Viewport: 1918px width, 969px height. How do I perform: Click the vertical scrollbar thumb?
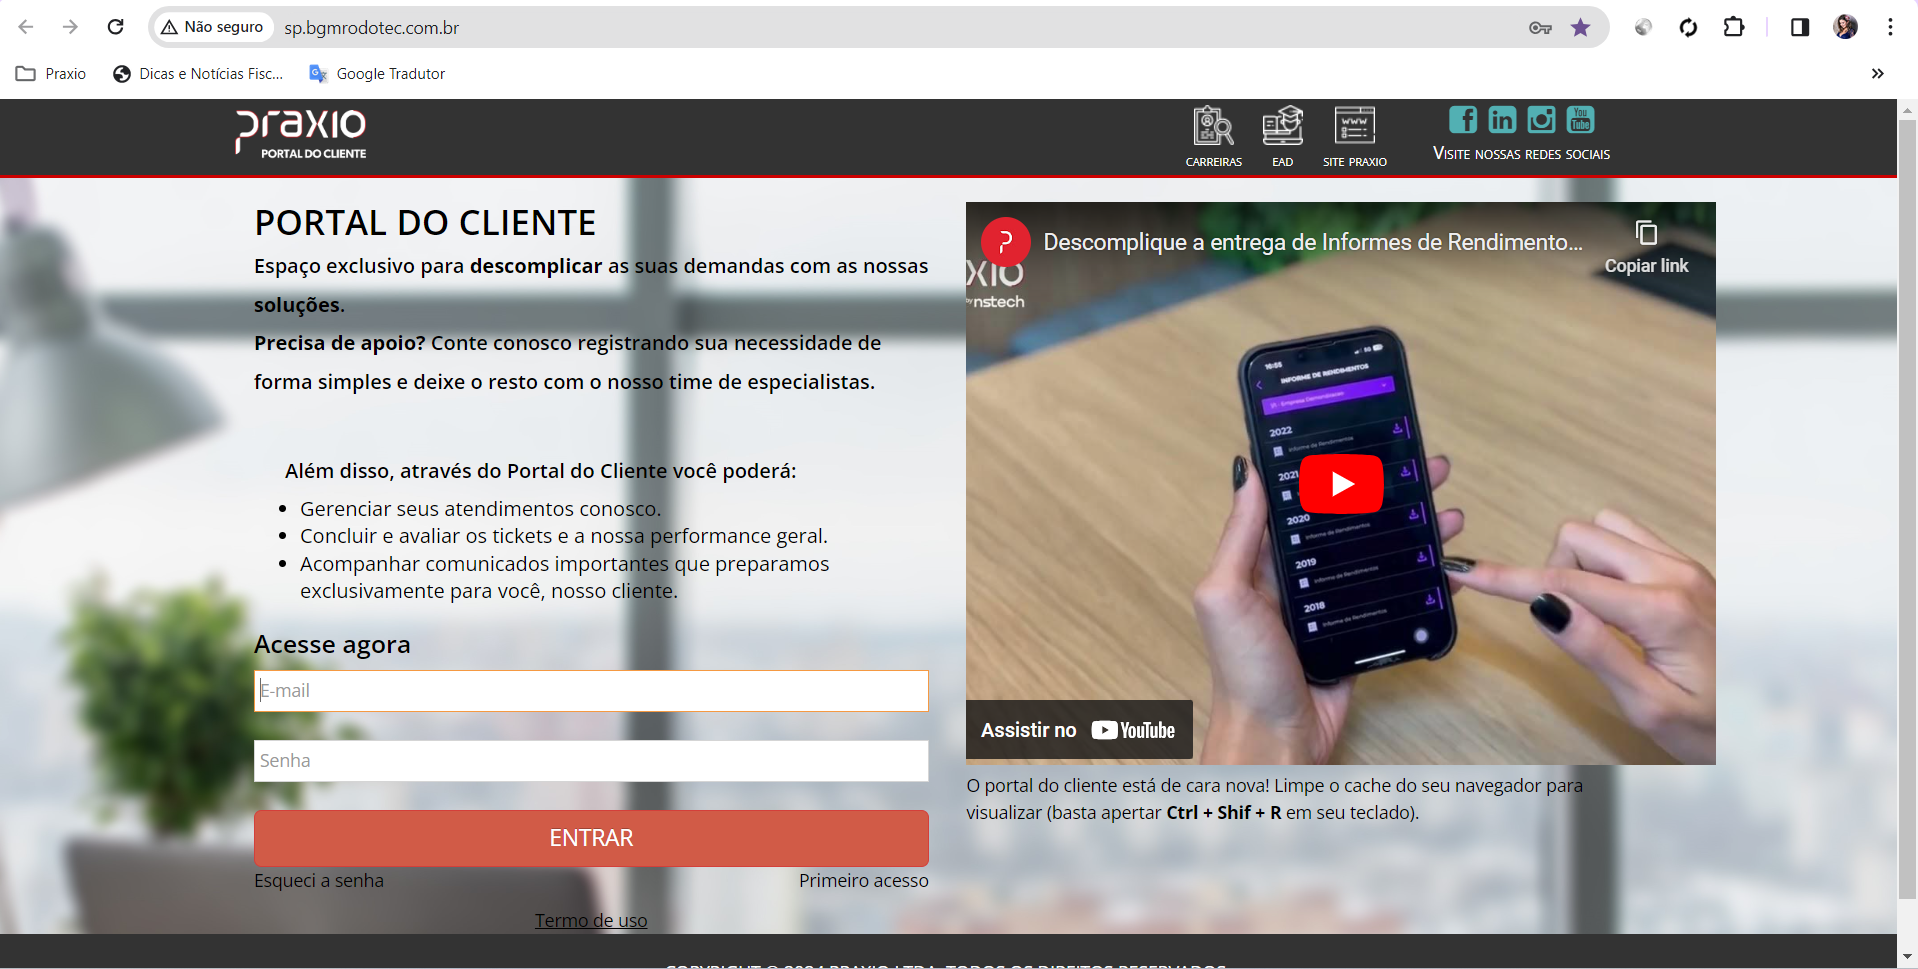point(1907,510)
